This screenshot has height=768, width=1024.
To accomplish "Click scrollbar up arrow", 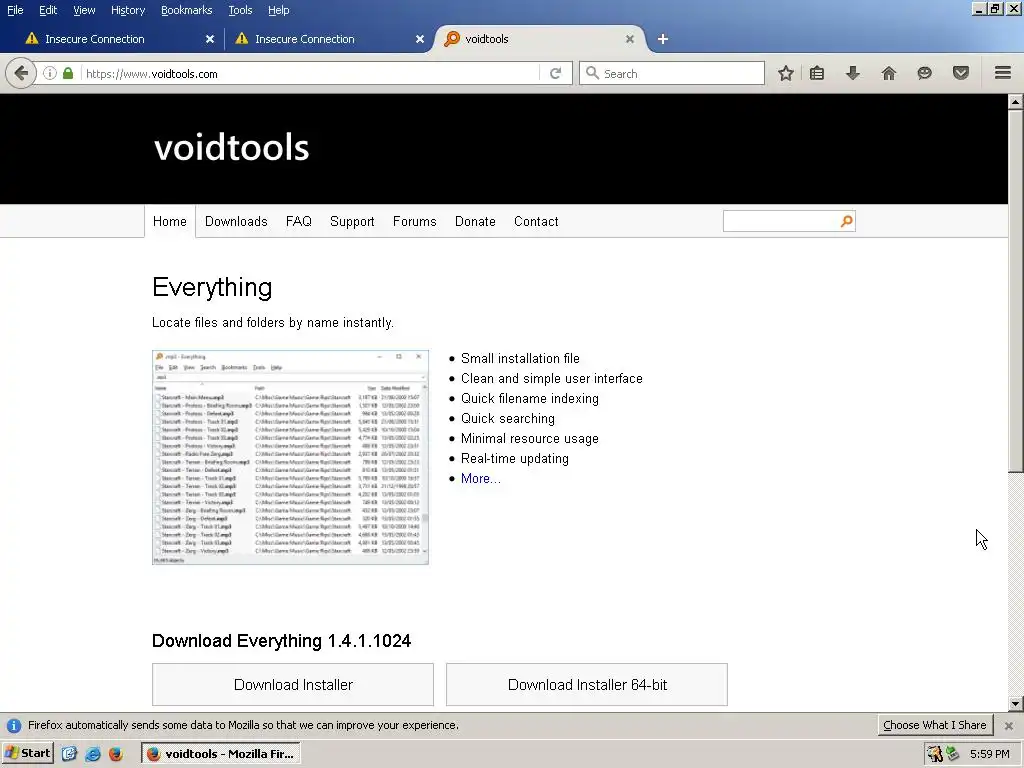I will pyautogui.click(x=1016, y=102).
